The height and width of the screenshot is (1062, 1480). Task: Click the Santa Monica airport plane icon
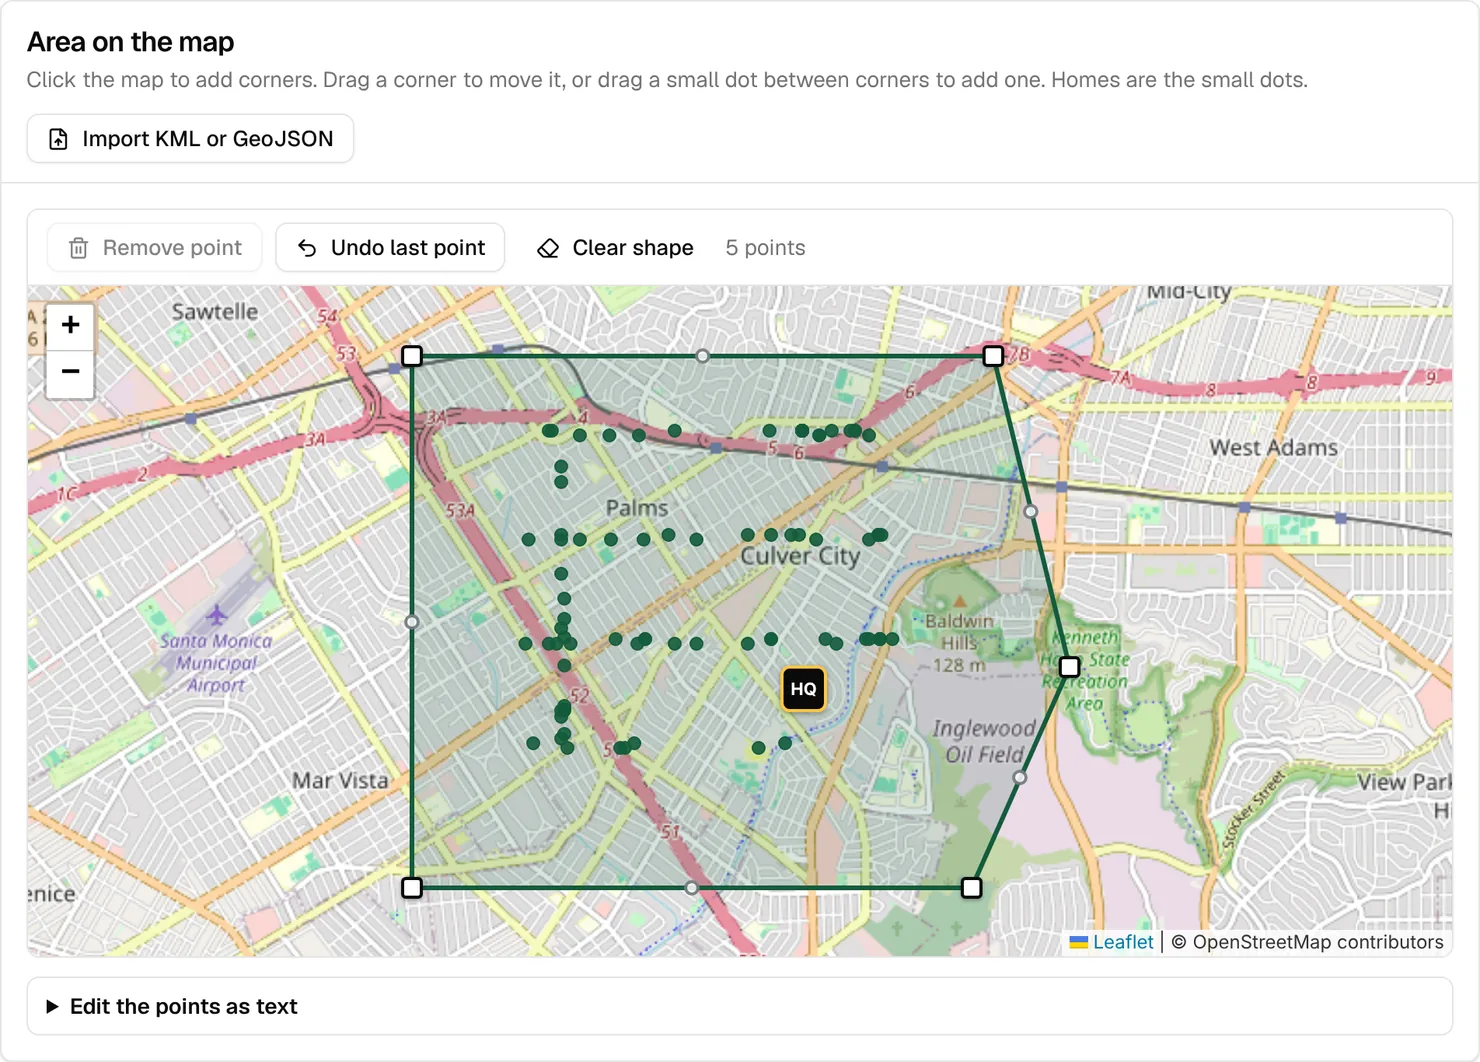coord(216,613)
